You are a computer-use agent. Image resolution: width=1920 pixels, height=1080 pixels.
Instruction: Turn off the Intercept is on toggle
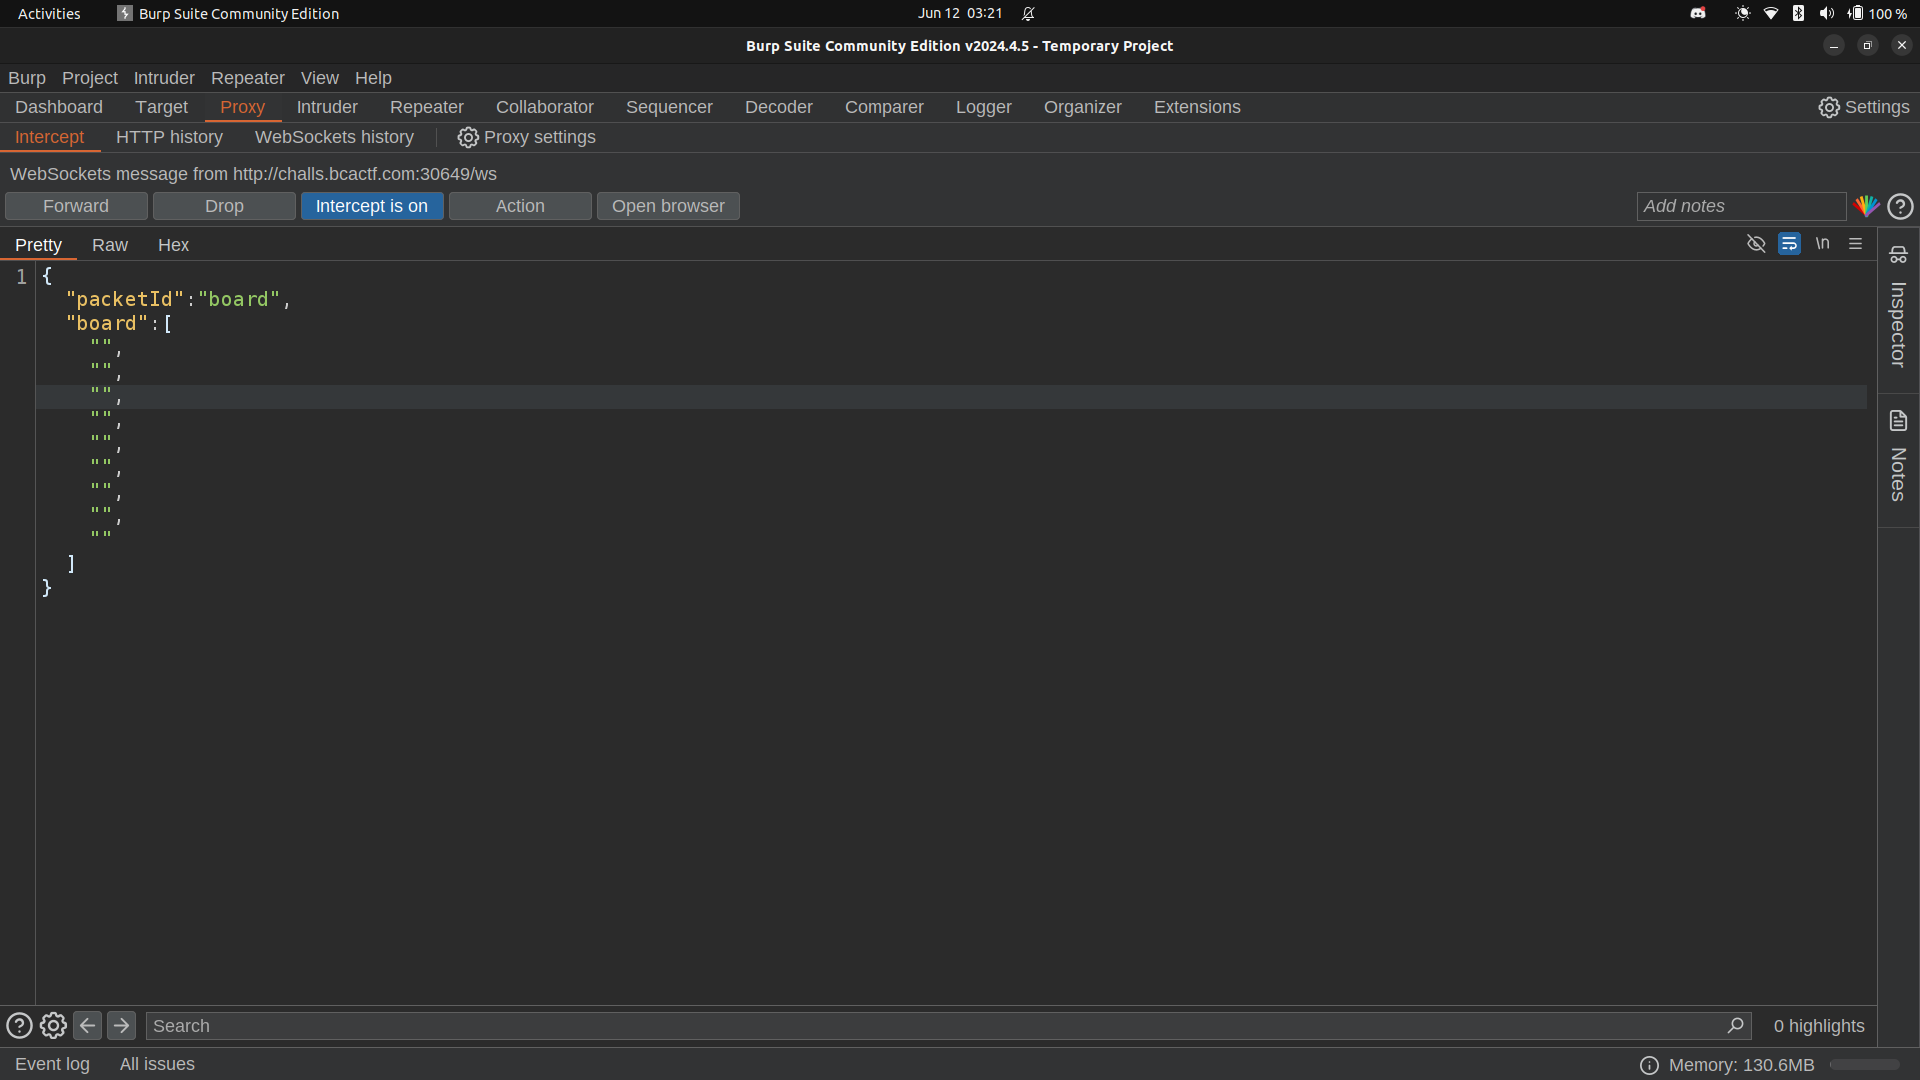371,206
